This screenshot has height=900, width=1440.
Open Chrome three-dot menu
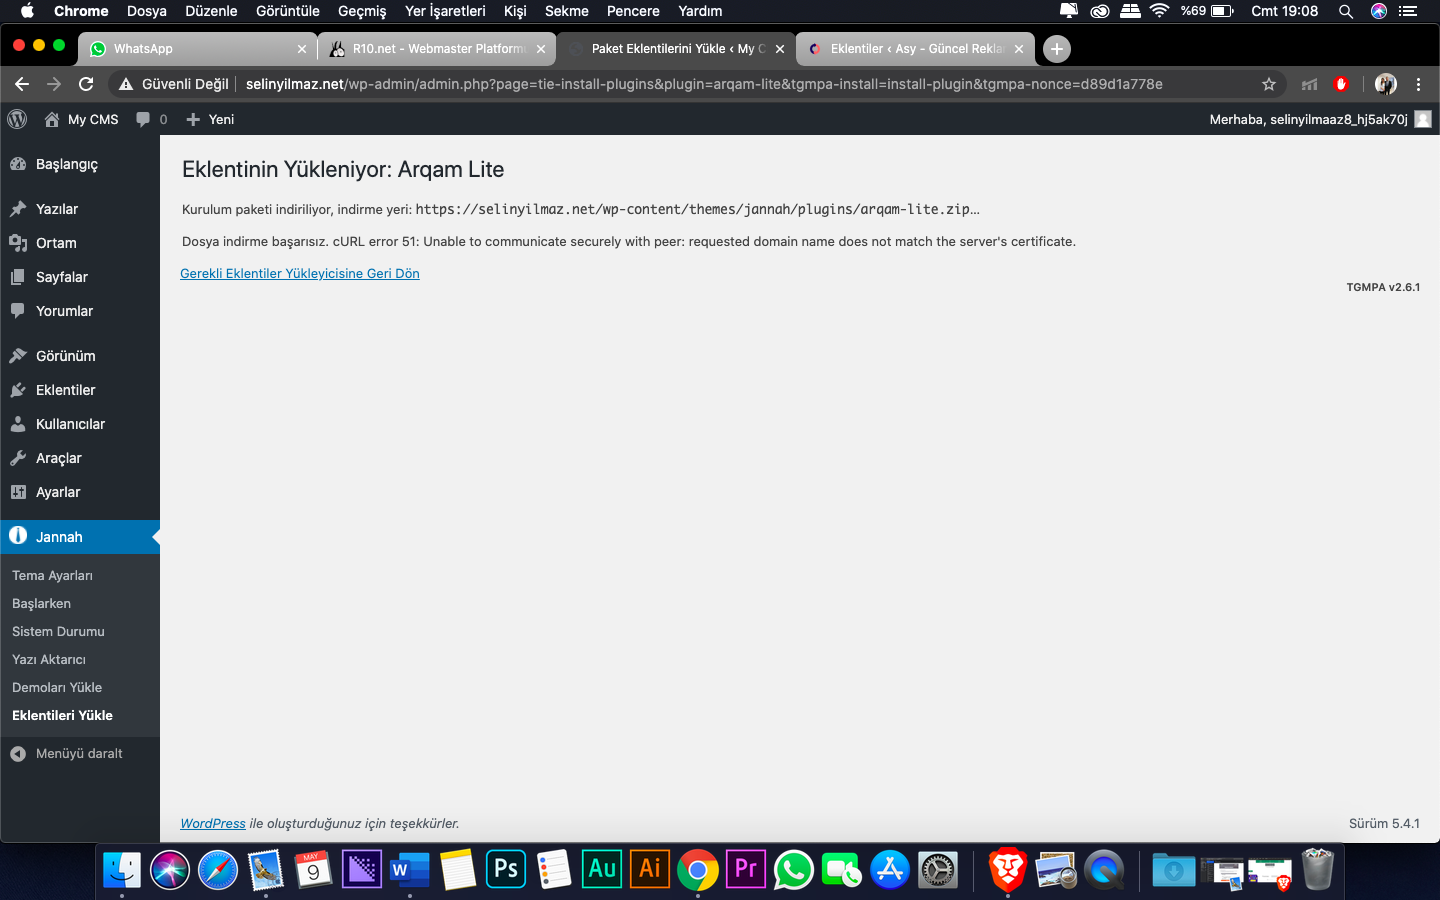tap(1418, 84)
